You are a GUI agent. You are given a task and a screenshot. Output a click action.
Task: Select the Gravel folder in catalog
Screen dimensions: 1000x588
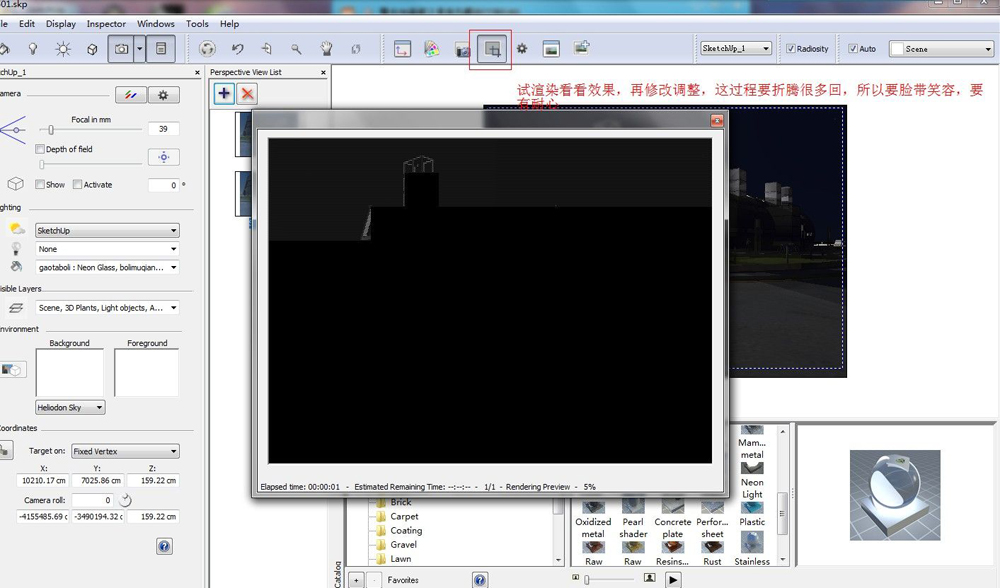(x=404, y=545)
